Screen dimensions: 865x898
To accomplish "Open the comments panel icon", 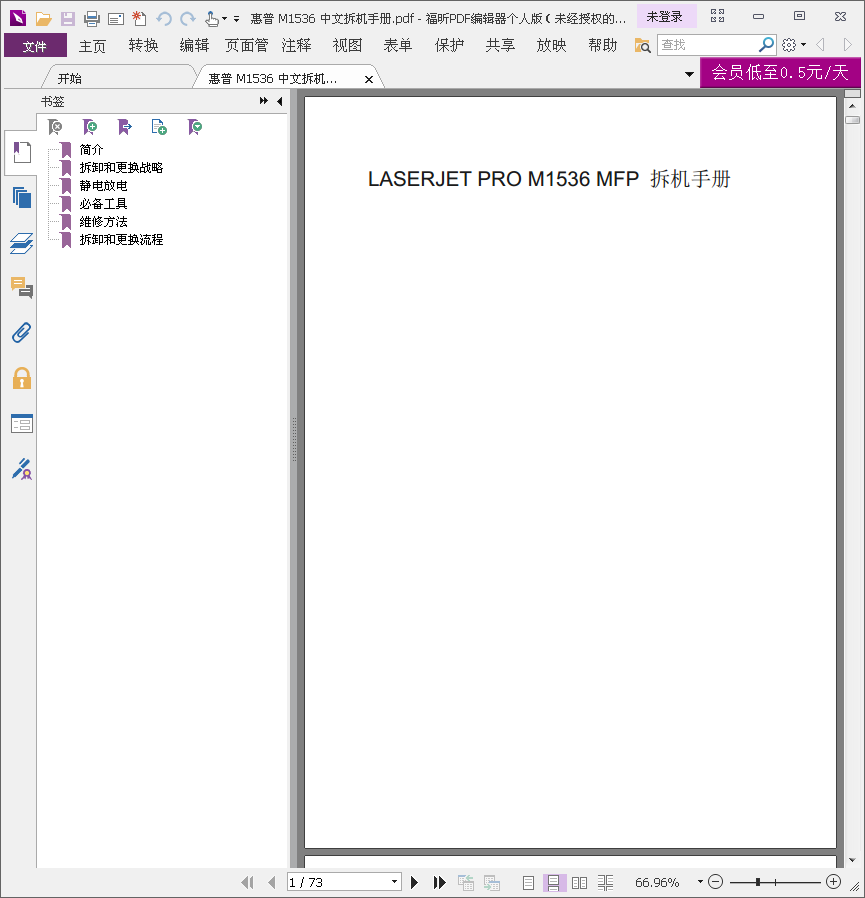I will [22, 287].
